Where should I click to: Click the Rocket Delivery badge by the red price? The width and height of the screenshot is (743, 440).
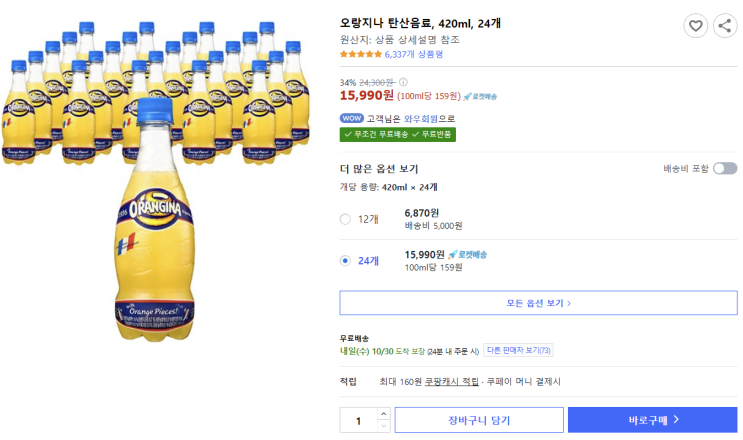[x=480, y=96]
